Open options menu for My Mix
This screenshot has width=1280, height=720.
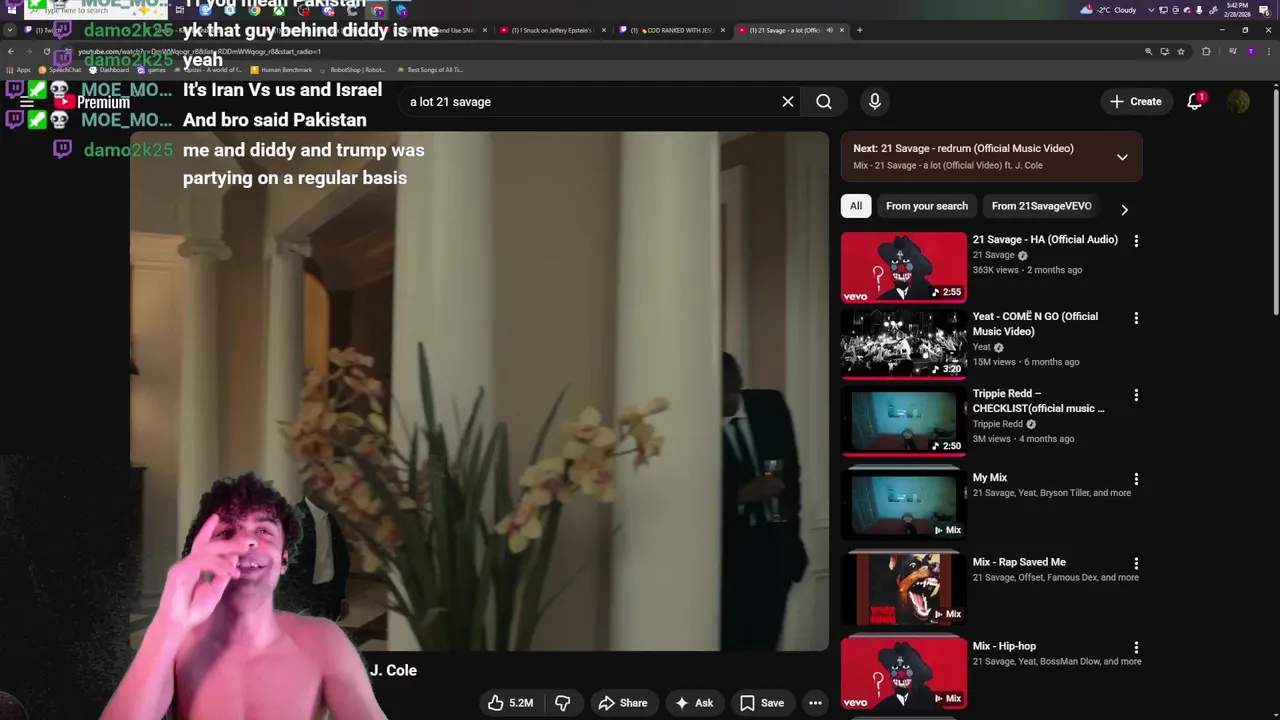pyautogui.click(x=1136, y=479)
